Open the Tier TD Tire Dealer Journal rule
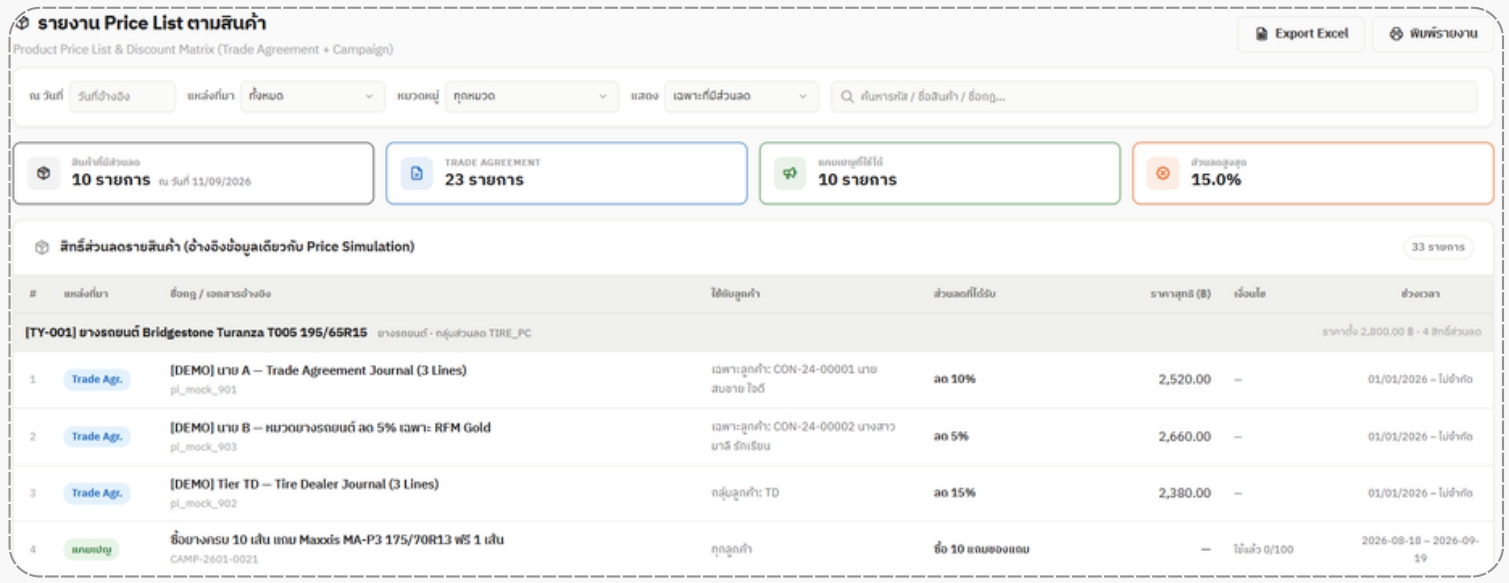The width and height of the screenshot is (1509, 583). point(304,484)
